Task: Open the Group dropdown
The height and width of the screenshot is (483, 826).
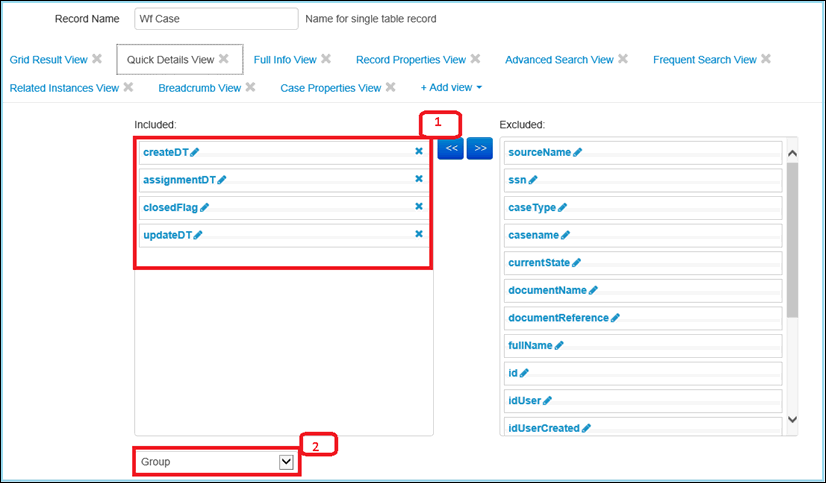Action: (285, 462)
